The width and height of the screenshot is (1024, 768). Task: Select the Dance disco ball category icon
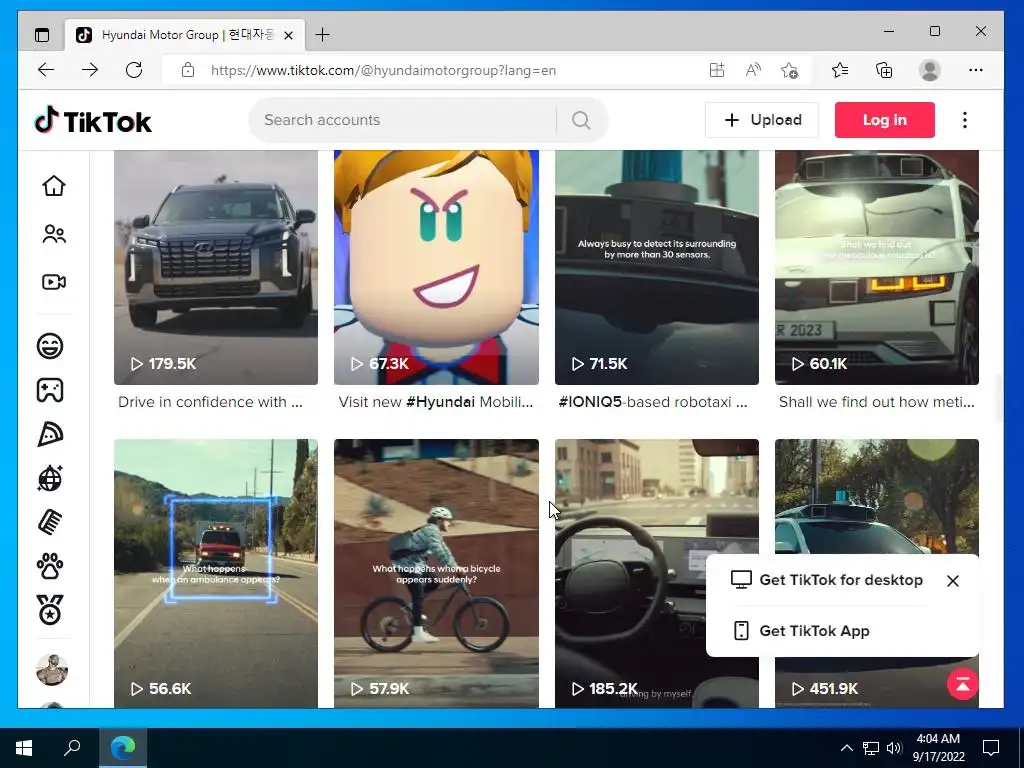(x=50, y=479)
